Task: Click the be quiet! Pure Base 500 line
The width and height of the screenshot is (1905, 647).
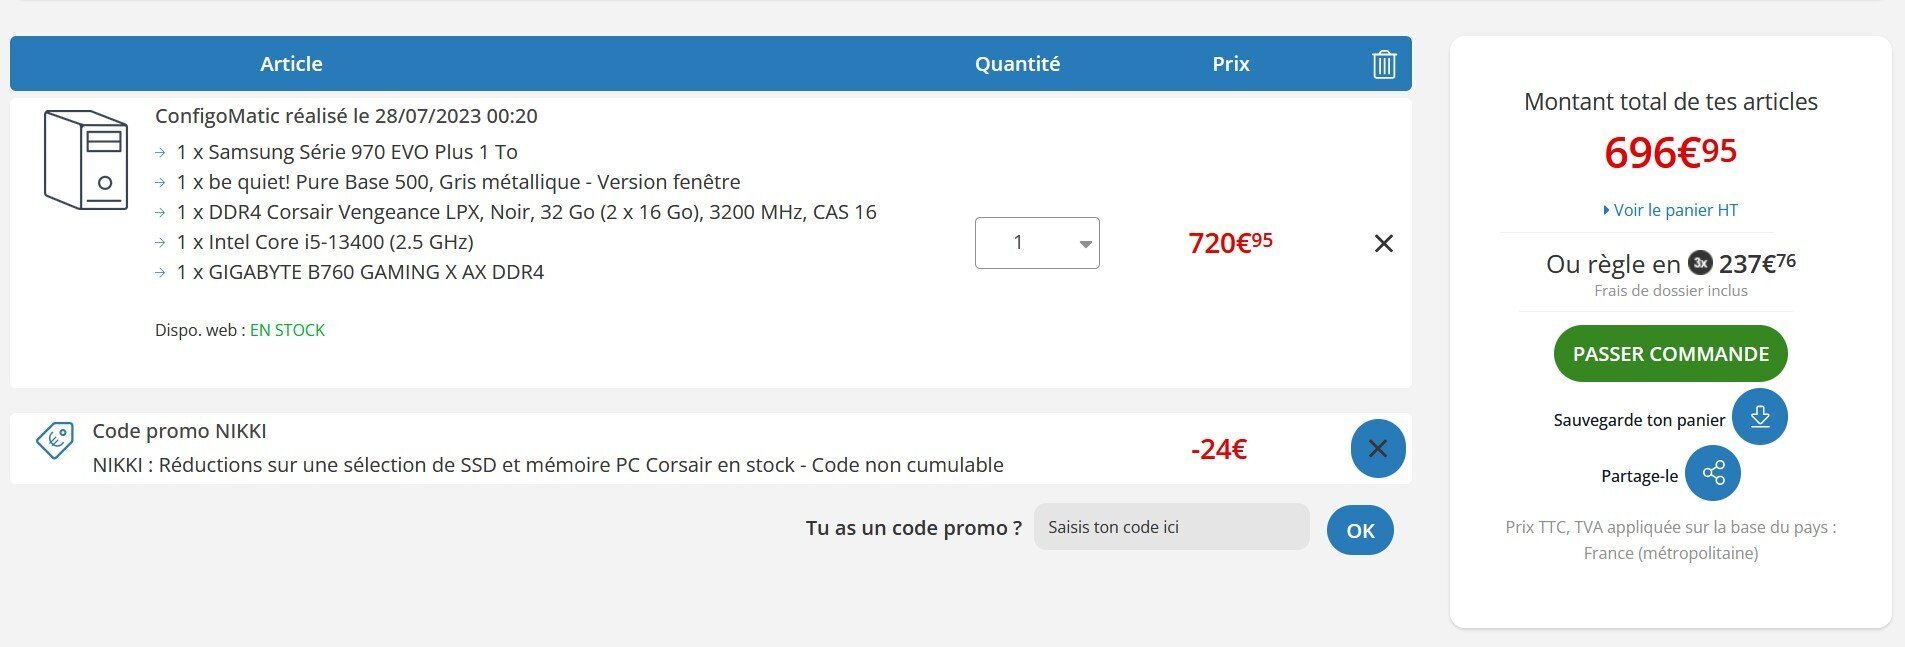Action: 458,182
